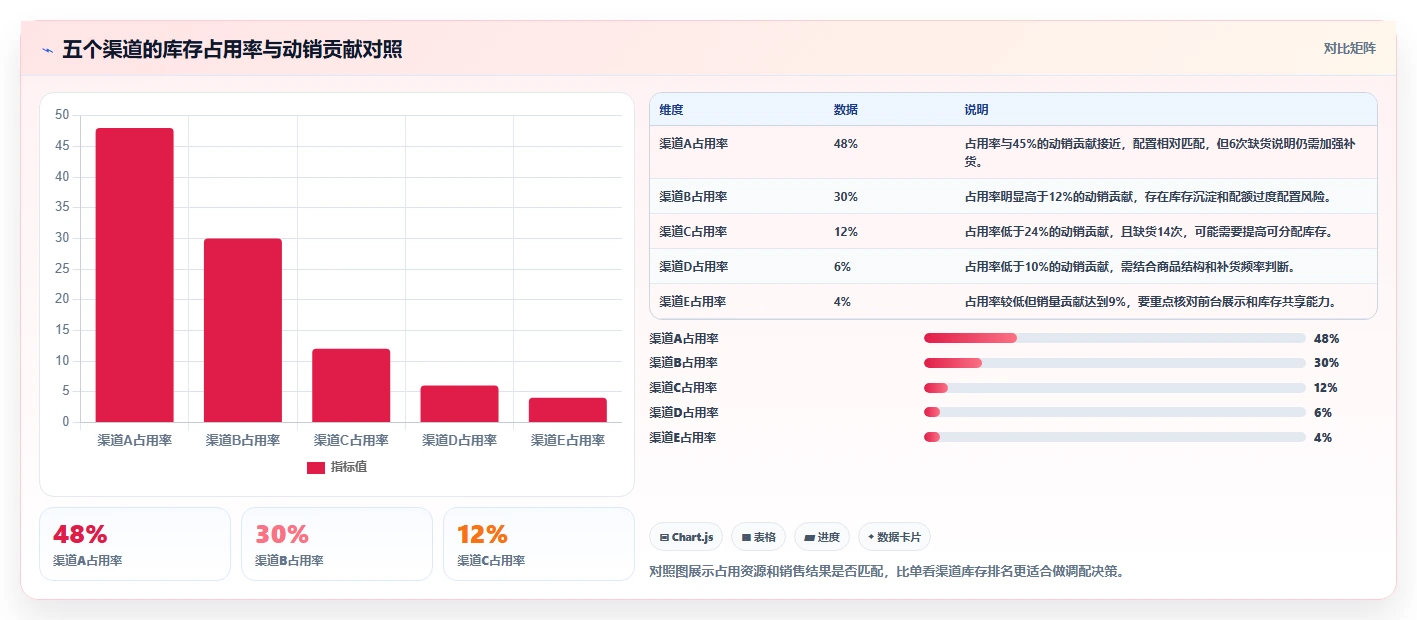The image size is (1417, 620).
Task: Click table cell 渠道D占用率 in fourth row
Action: tap(693, 267)
